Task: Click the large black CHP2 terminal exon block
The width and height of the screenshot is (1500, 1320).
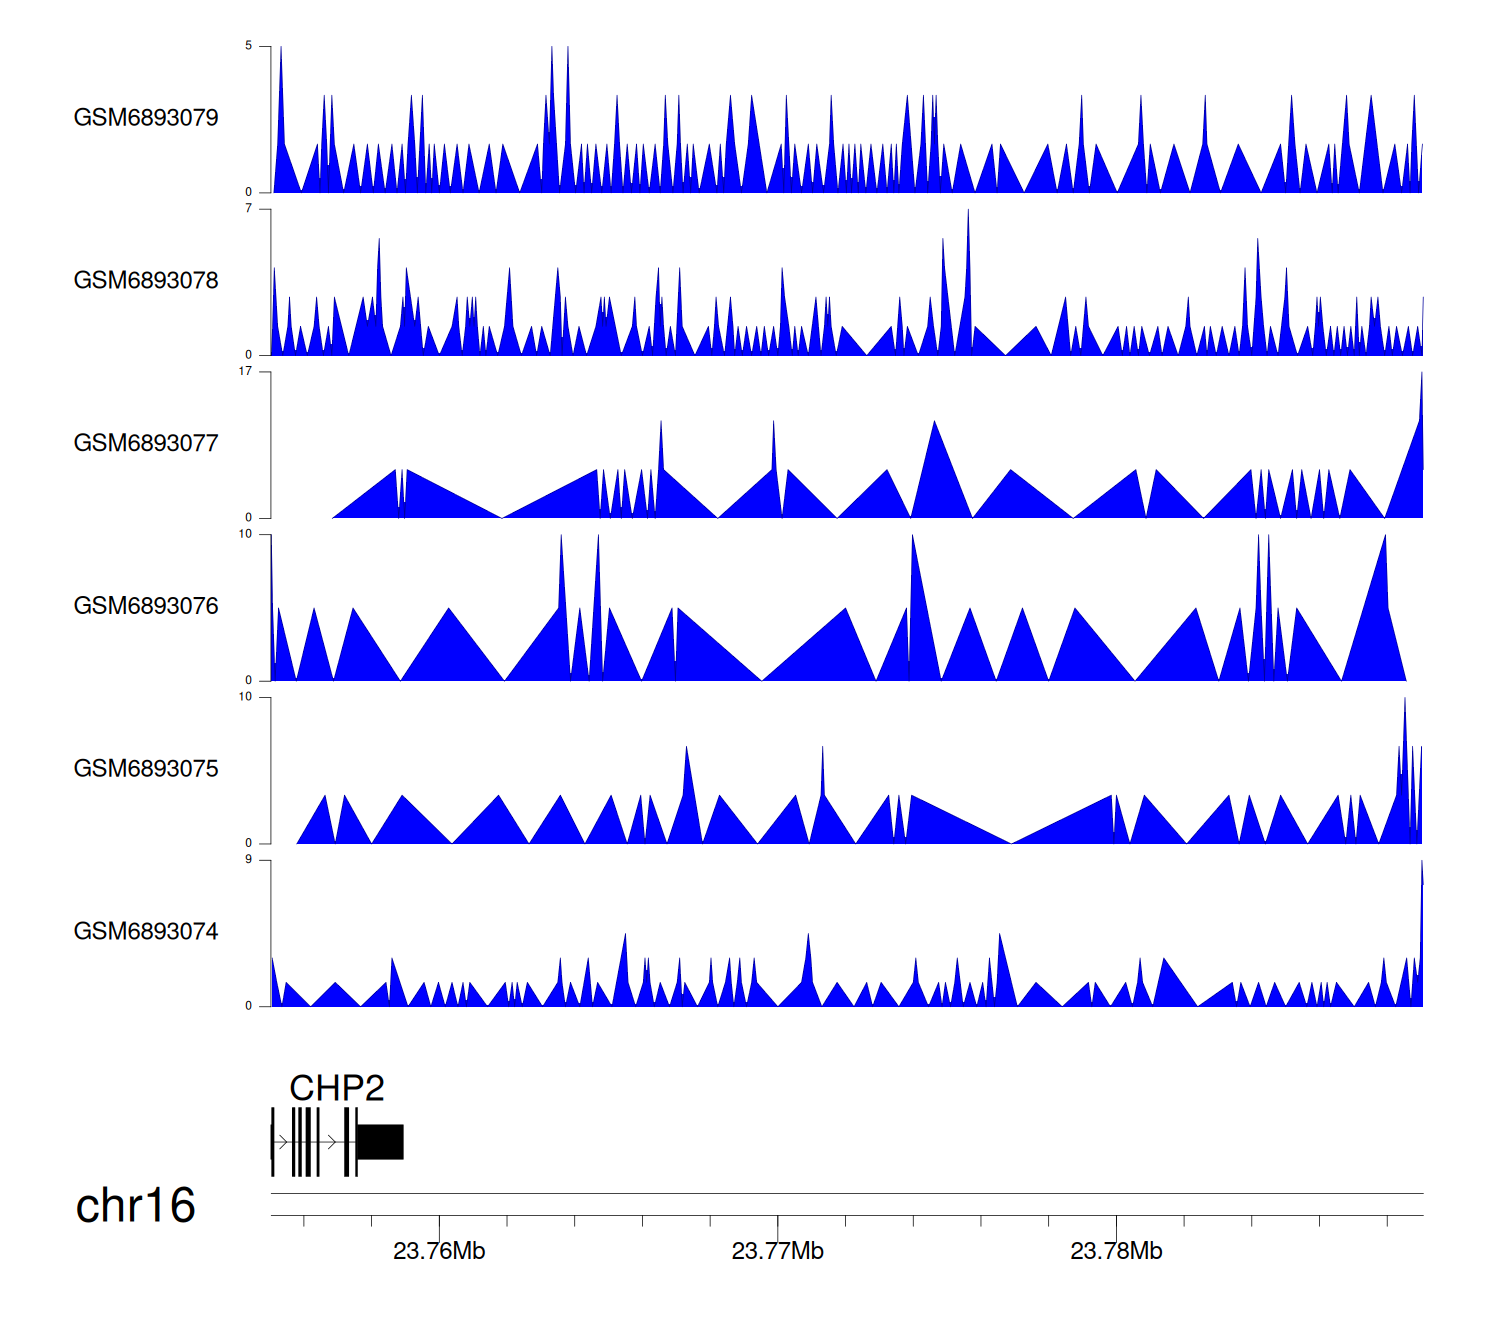Action: 380,1142
